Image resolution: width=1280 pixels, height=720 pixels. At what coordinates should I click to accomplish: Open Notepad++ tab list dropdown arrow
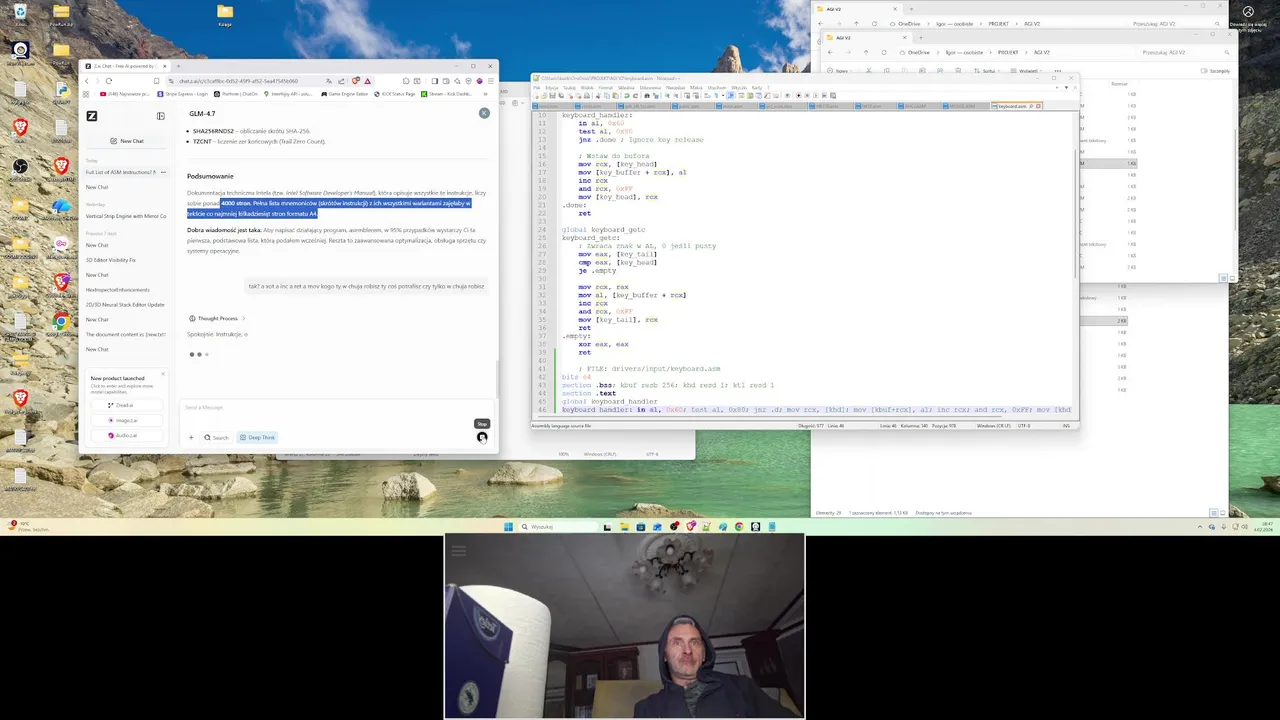click(1066, 87)
